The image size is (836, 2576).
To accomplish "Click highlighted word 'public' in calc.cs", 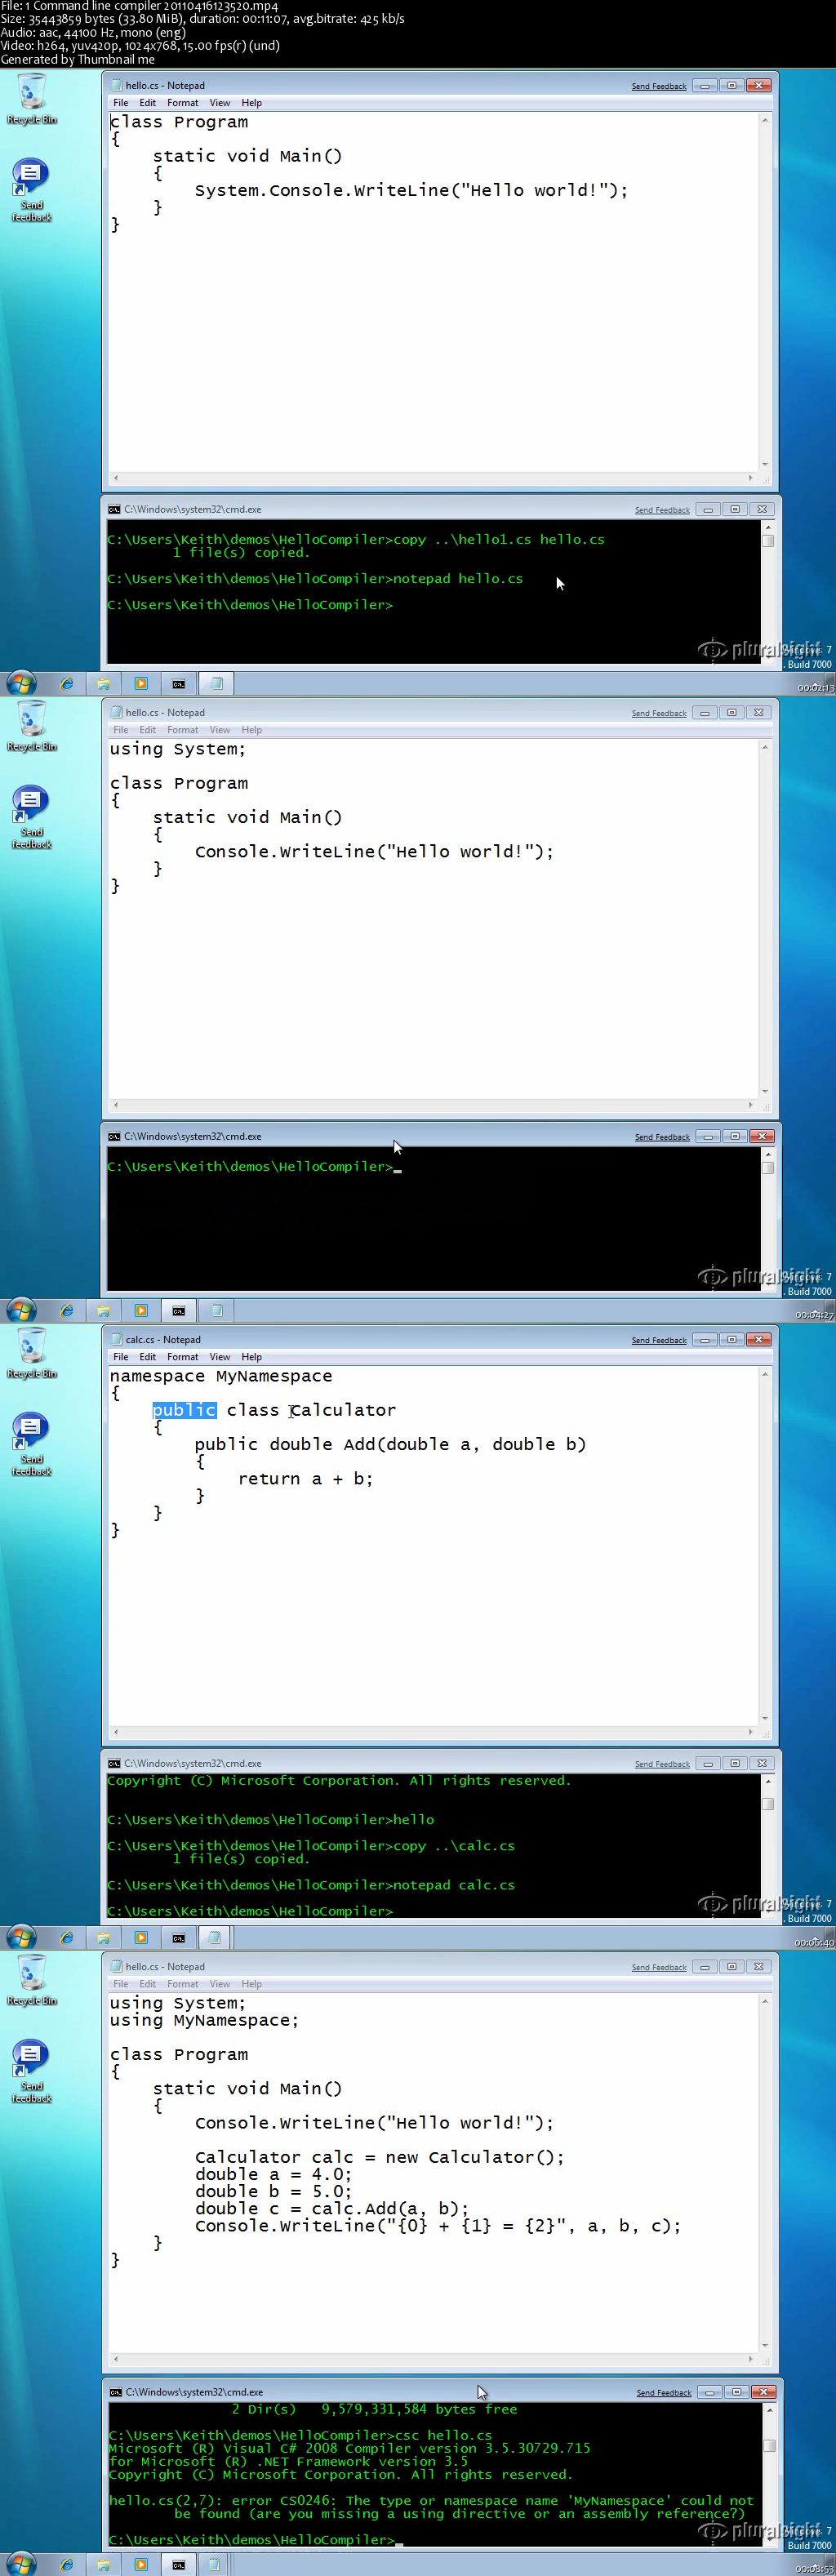I will tap(184, 1410).
